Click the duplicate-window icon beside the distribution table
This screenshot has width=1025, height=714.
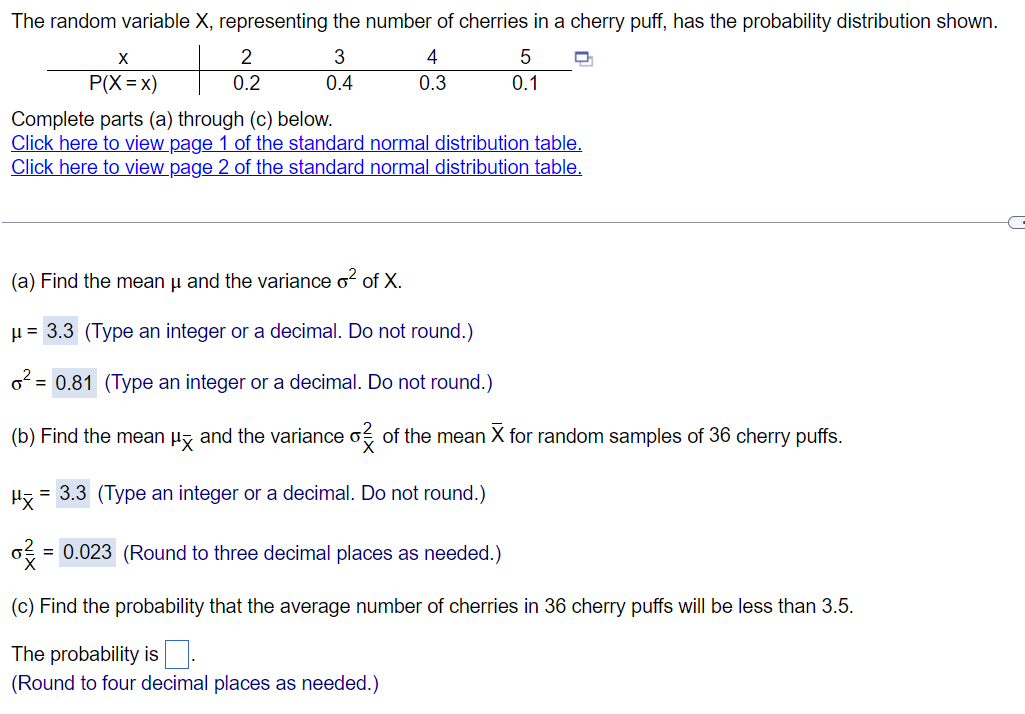(x=583, y=60)
